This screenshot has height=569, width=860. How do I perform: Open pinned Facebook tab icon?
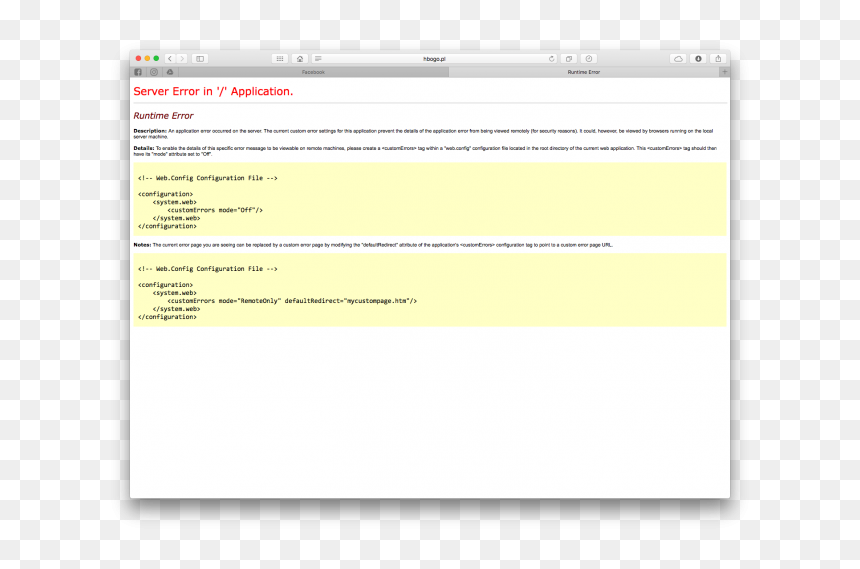138,72
